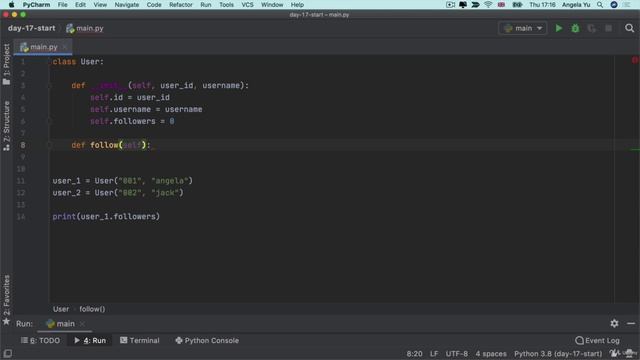
Task: Open the Project tool window
Action: (7, 64)
